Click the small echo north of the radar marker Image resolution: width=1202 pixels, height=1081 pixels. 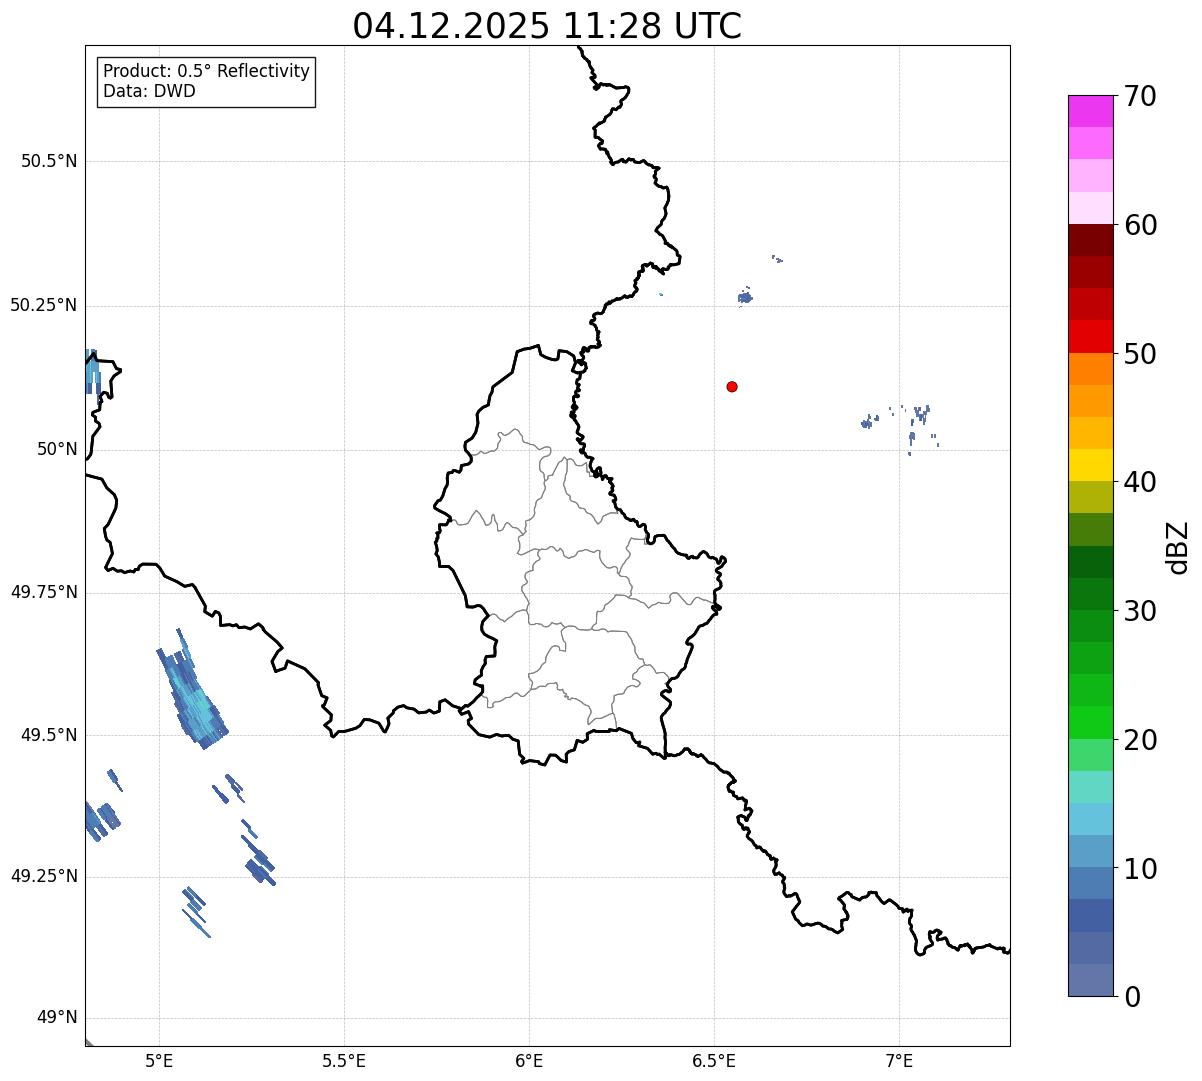[745, 297]
